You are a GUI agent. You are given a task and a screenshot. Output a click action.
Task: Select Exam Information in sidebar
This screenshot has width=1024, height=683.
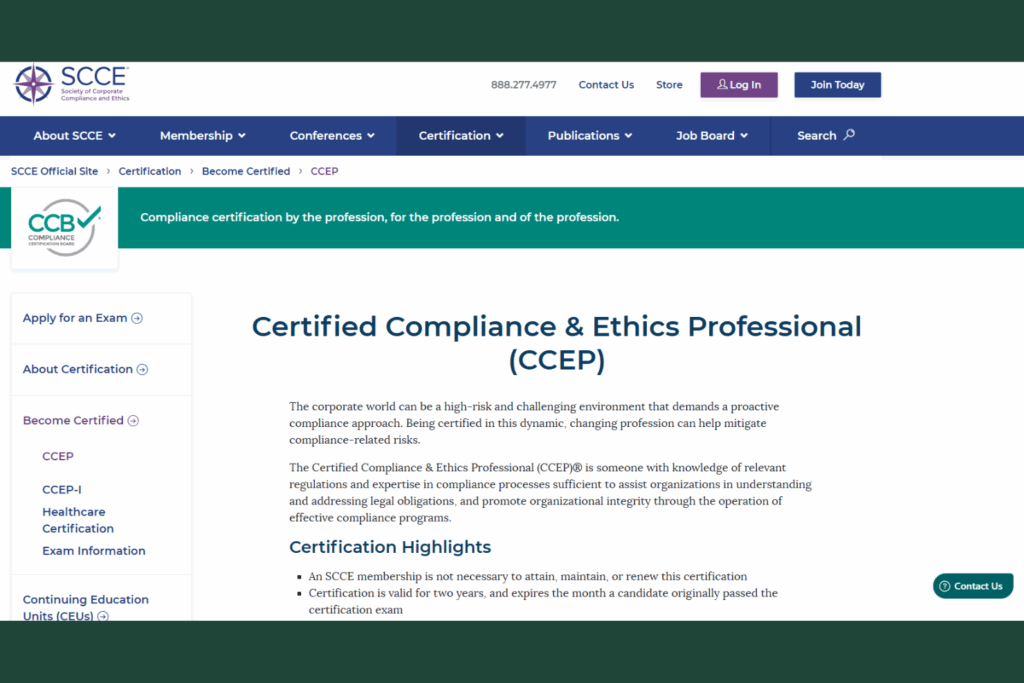point(94,551)
